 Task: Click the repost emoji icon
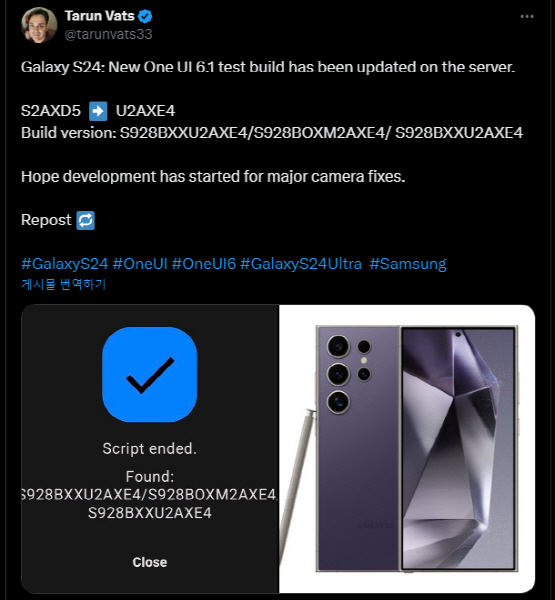pos(85,220)
